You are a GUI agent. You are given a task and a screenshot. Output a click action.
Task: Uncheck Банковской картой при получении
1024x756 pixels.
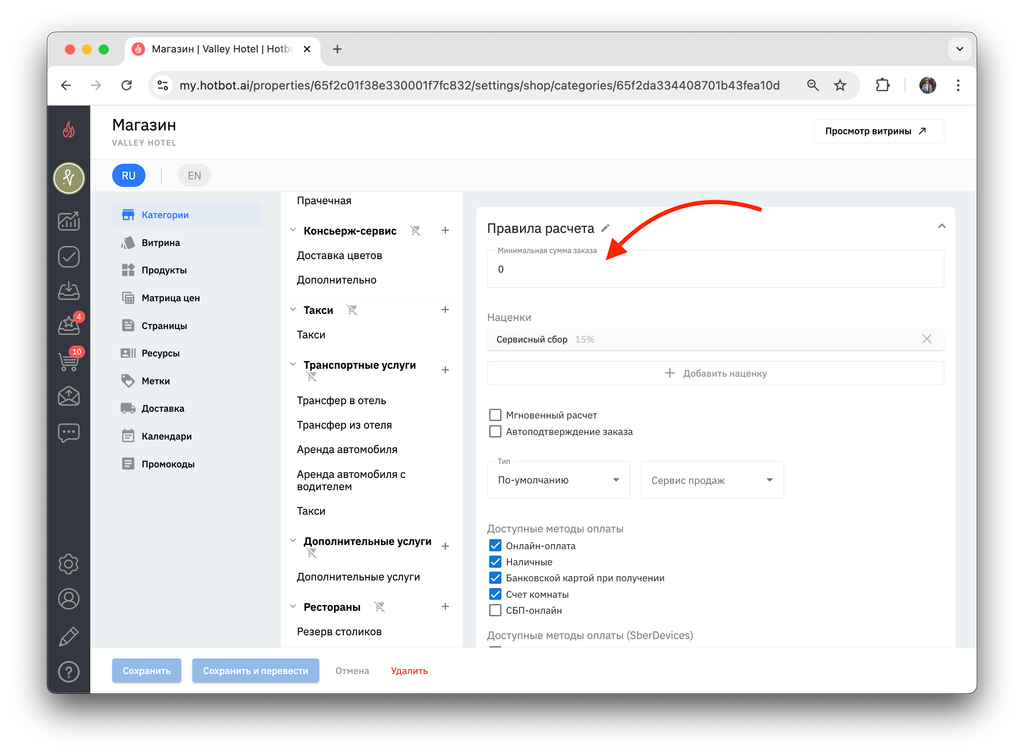pyautogui.click(x=495, y=578)
